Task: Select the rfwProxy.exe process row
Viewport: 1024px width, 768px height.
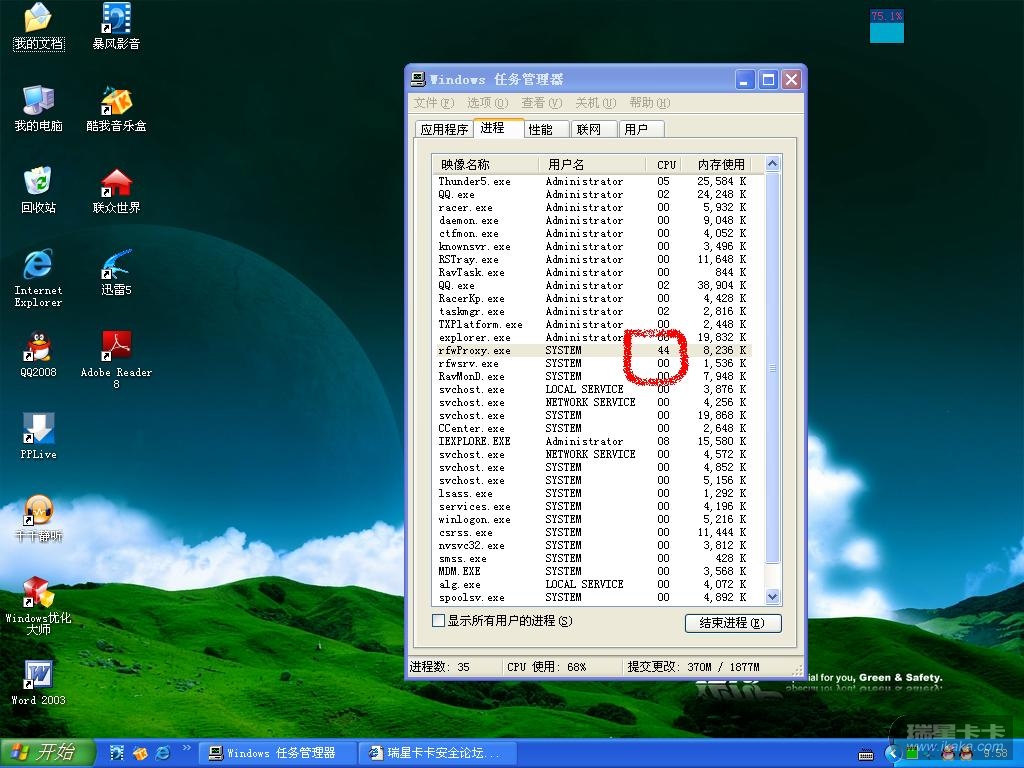Action: click(x=475, y=351)
